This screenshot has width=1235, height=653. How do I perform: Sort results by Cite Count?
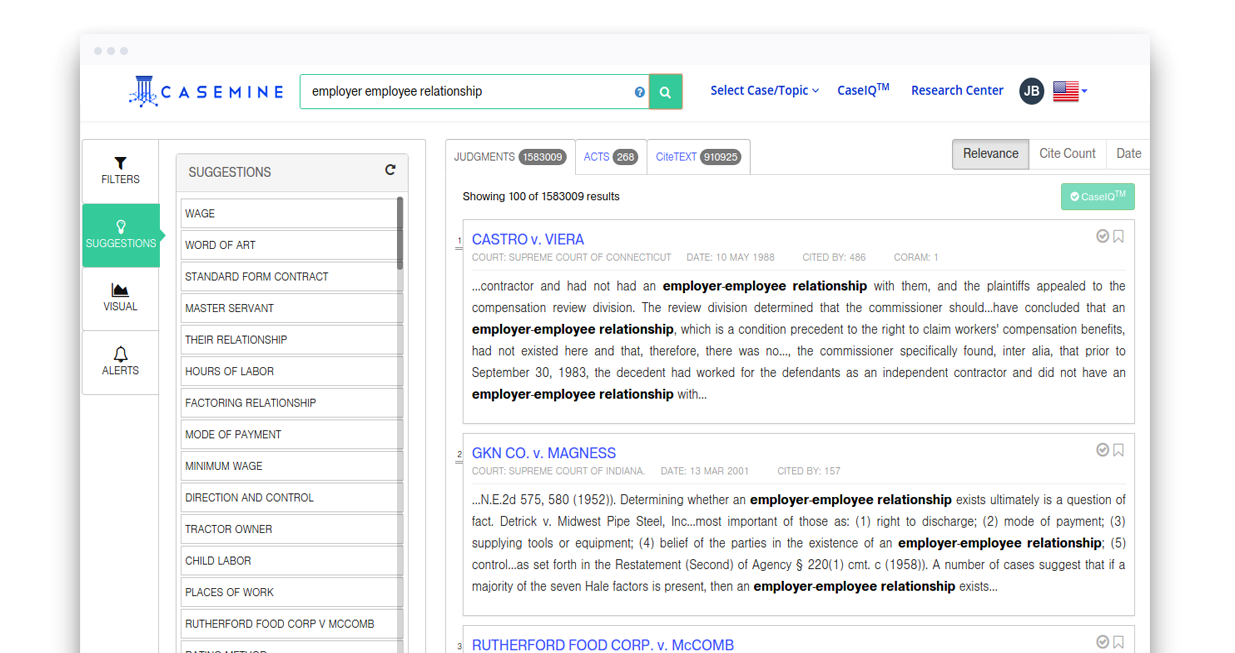tap(1067, 154)
